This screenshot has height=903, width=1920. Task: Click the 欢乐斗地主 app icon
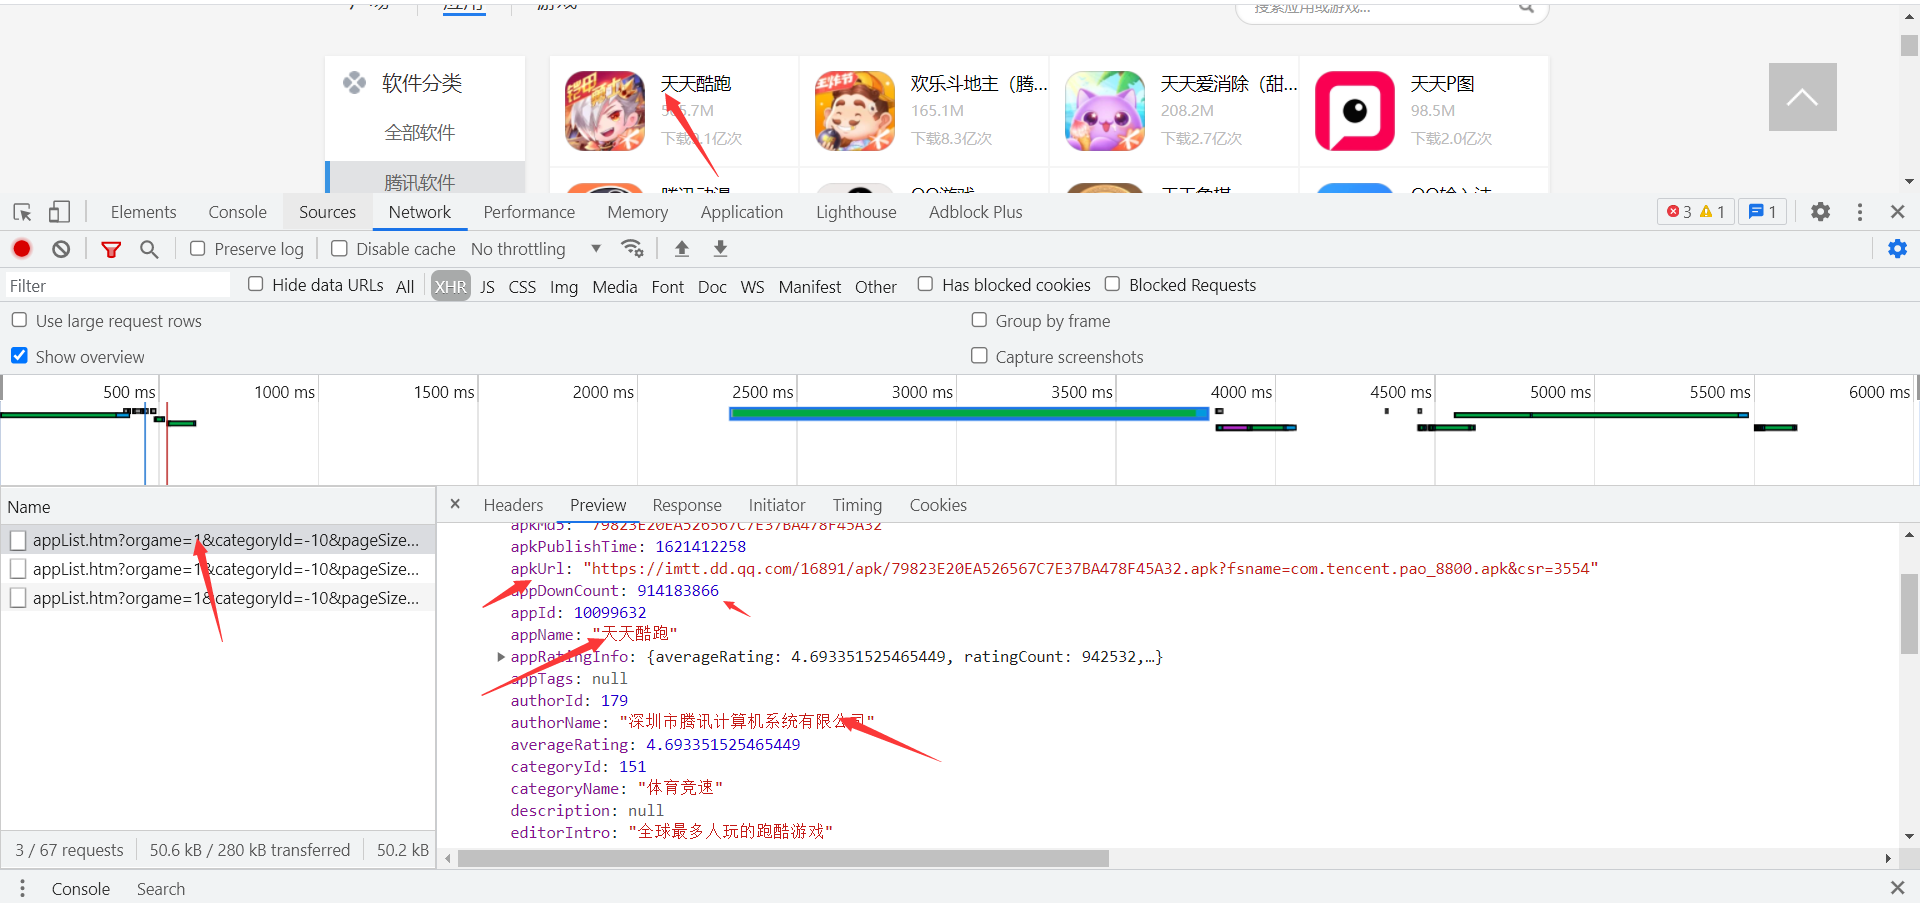coord(855,111)
